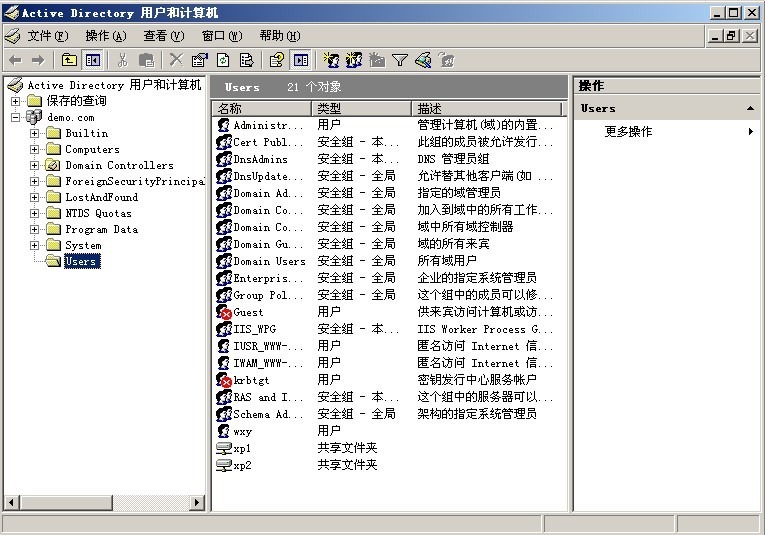Toggle the action pane show/hide icon
Screen dimensions: 765x535
coord(301,60)
